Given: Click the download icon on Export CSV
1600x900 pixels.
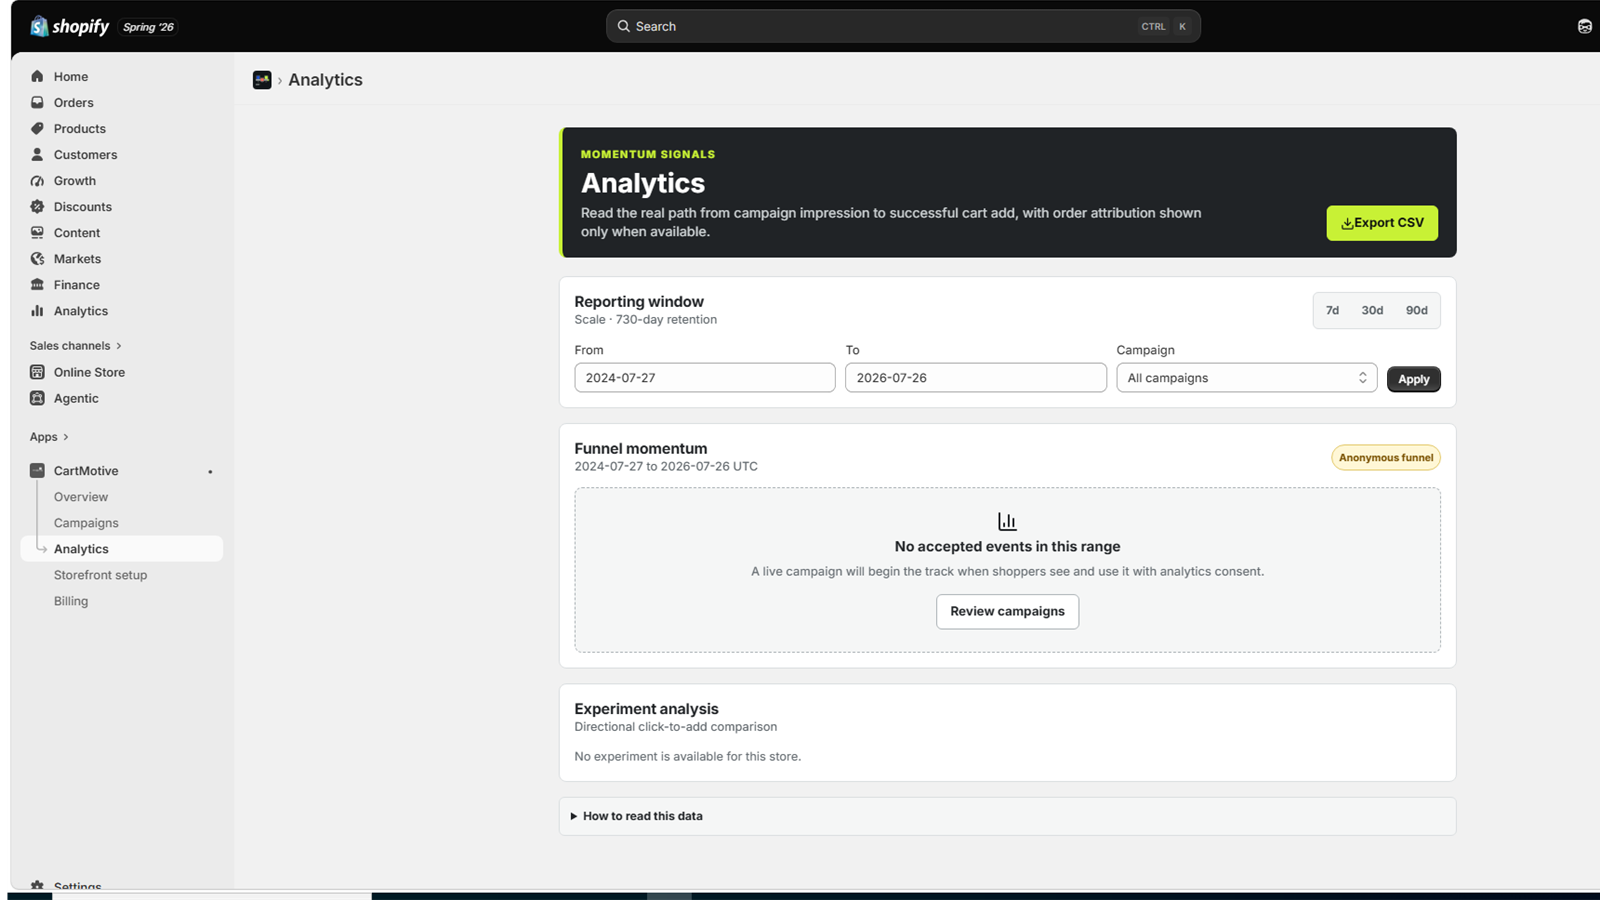Looking at the screenshot, I should coord(1347,223).
